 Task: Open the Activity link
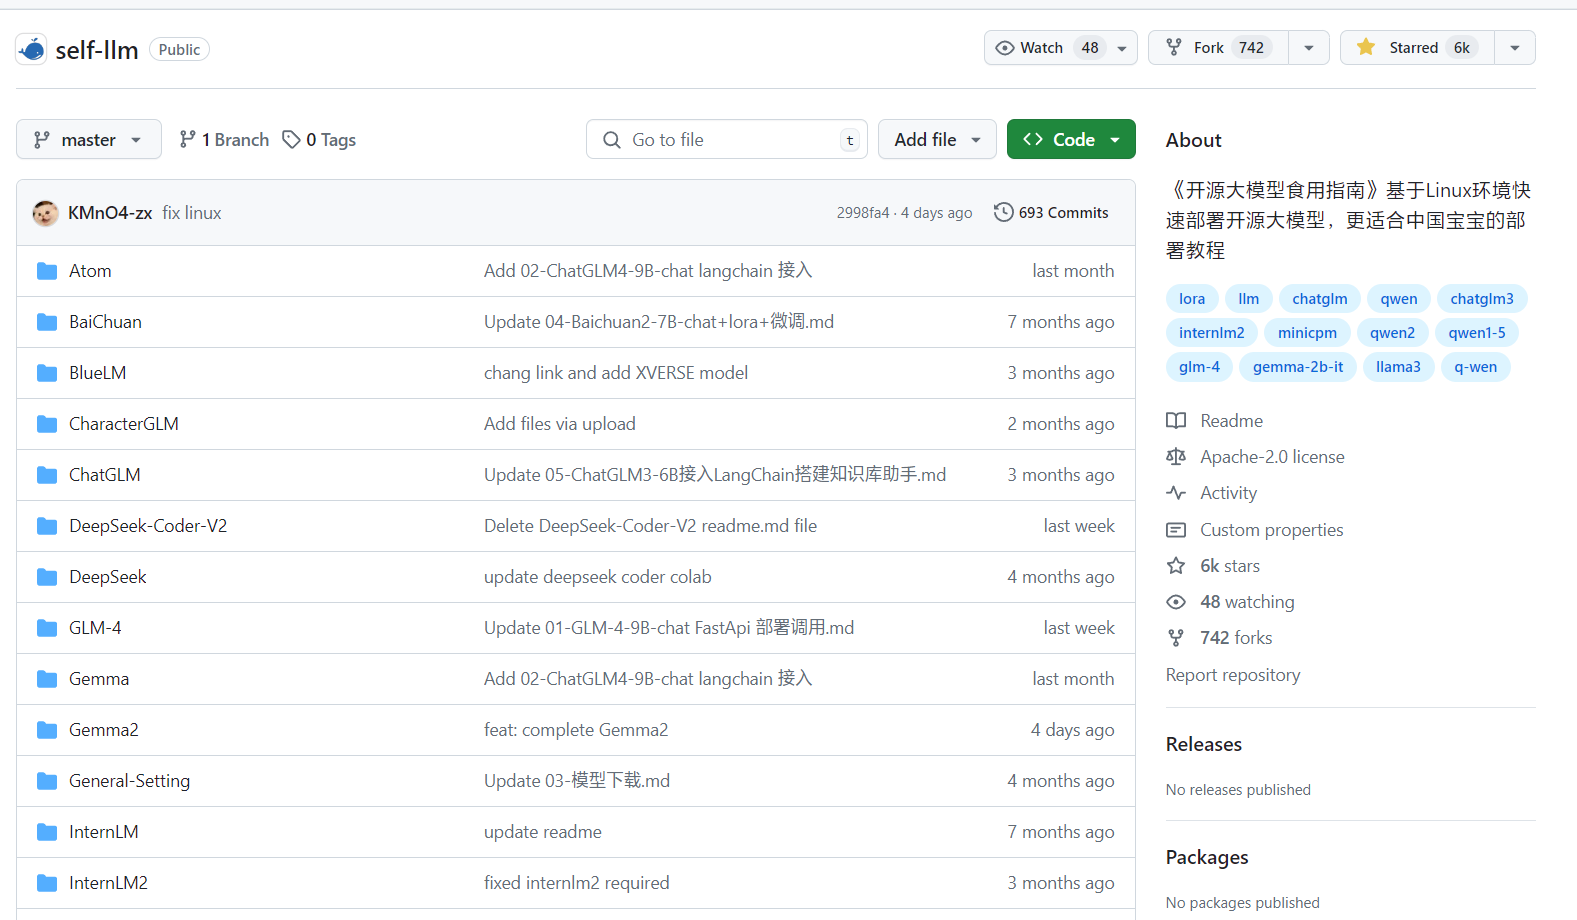click(1228, 493)
